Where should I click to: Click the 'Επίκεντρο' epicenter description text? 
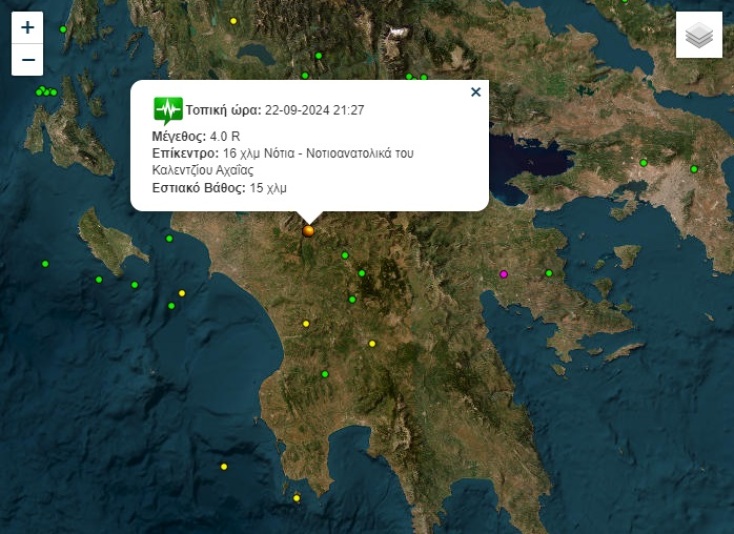tap(282, 153)
